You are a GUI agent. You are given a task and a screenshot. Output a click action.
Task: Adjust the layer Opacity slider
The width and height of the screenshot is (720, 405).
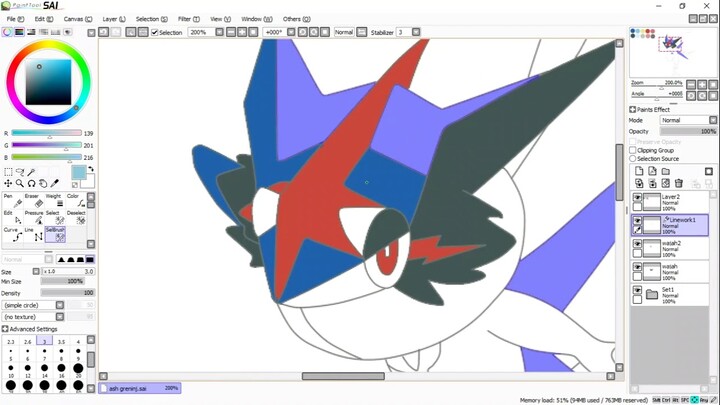tap(688, 131)
